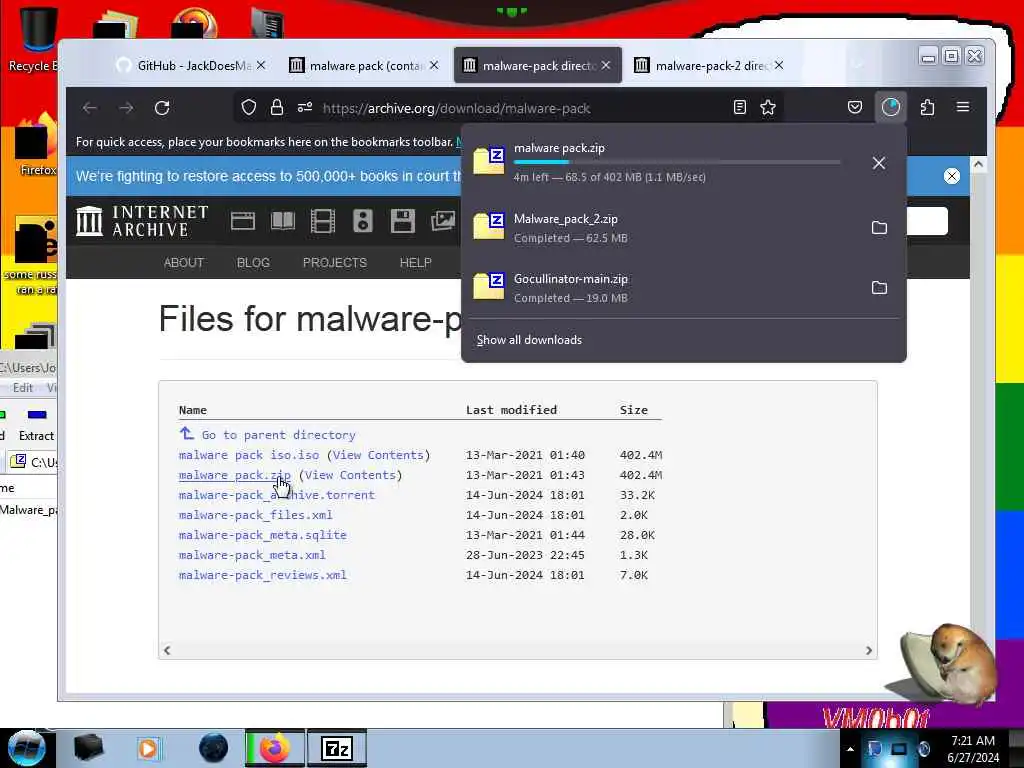Reload the page with the refresh icon
The width and height of the screenshot is (1024, 768).
(x=162, y=108)
